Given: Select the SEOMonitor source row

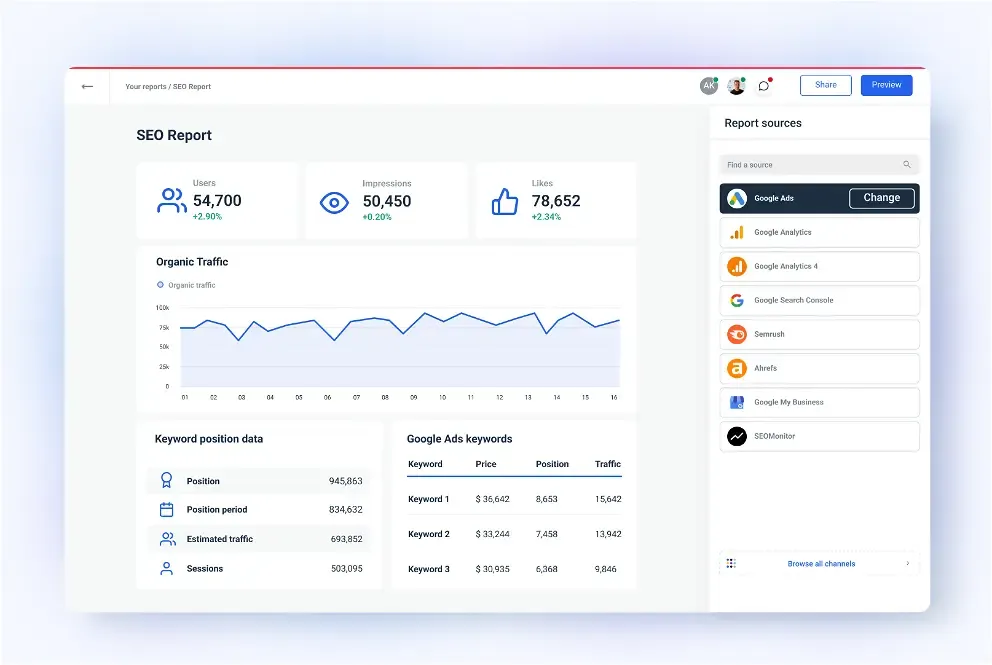Looking at the screenshot, I should point(819,436).
